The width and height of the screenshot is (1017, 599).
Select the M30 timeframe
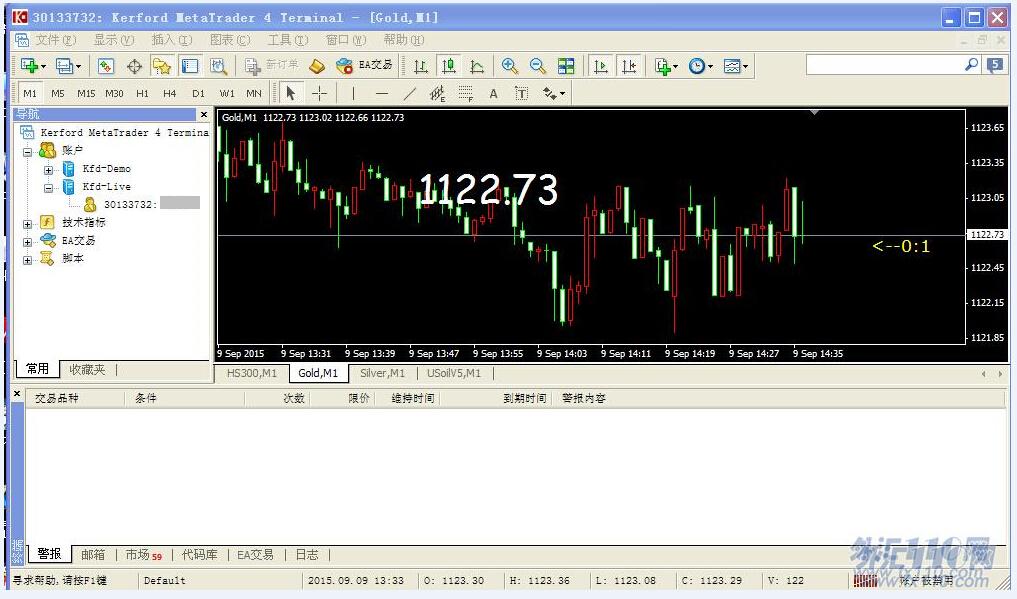(114, 93)
